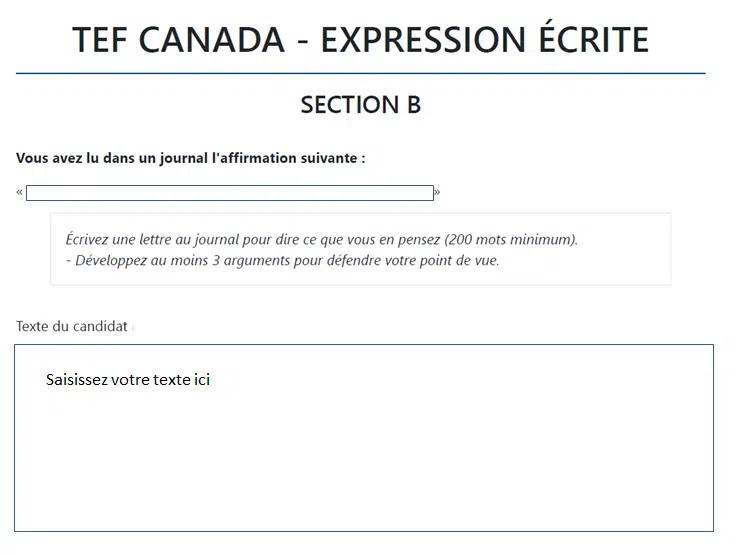The image size is (736, 556).
Task: Click the 'Développez au moins 3 arguments' line
Action: pyautogui.click(x=283, y=260)
